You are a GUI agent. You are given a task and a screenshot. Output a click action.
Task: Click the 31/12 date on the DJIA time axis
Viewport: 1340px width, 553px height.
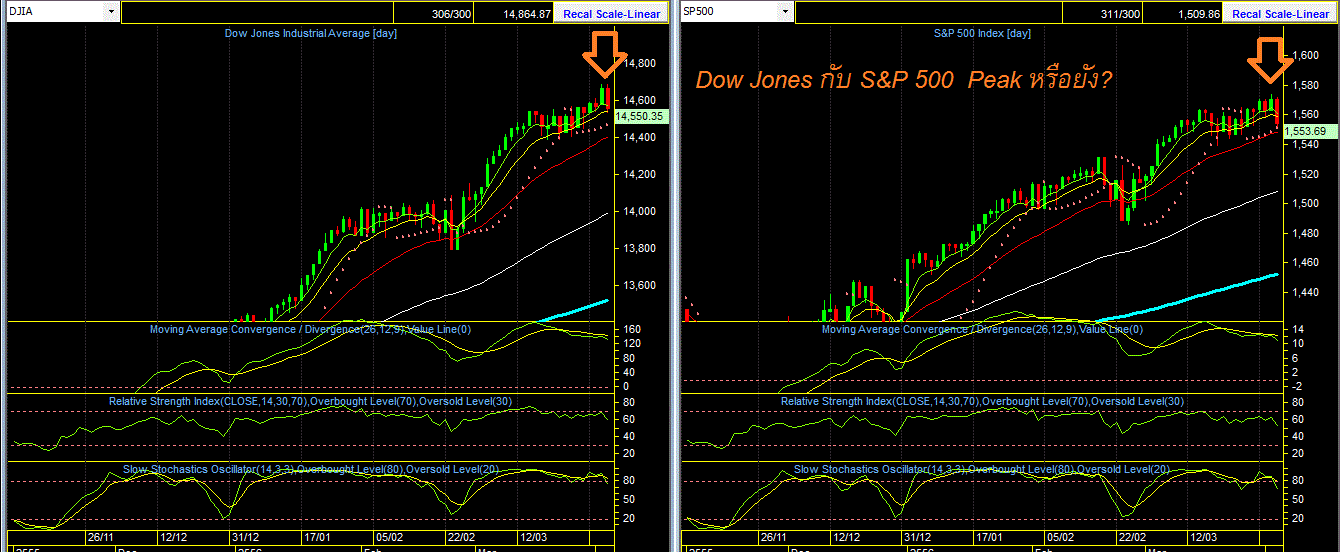(x=246, y=537)
